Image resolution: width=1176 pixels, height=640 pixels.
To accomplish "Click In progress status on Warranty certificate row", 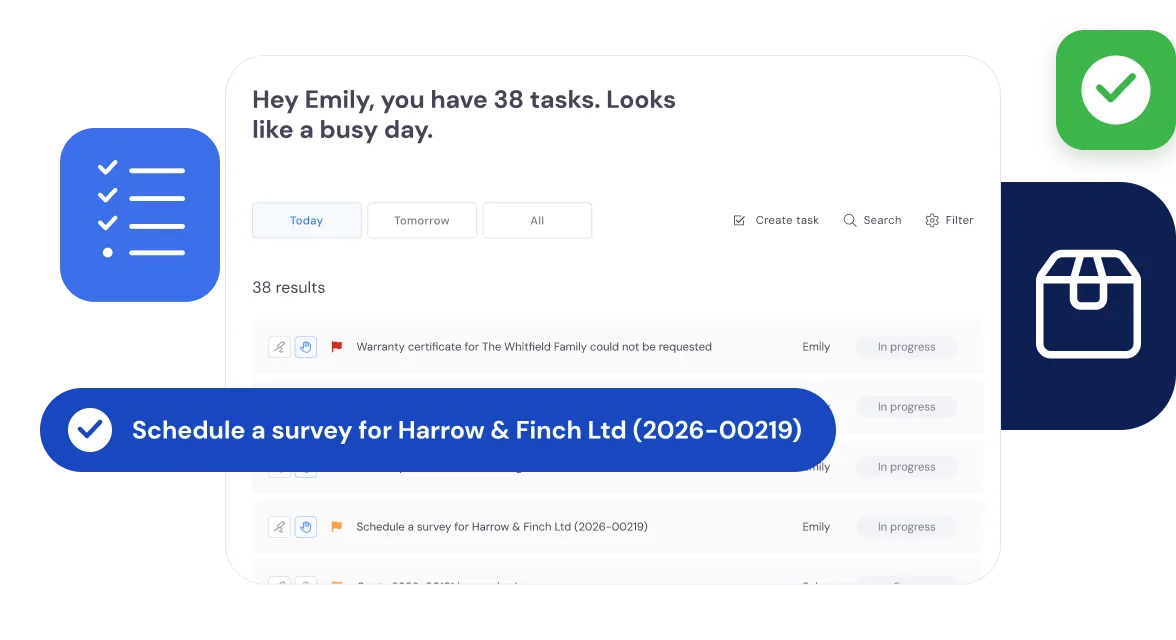I will tap(907, 347).
